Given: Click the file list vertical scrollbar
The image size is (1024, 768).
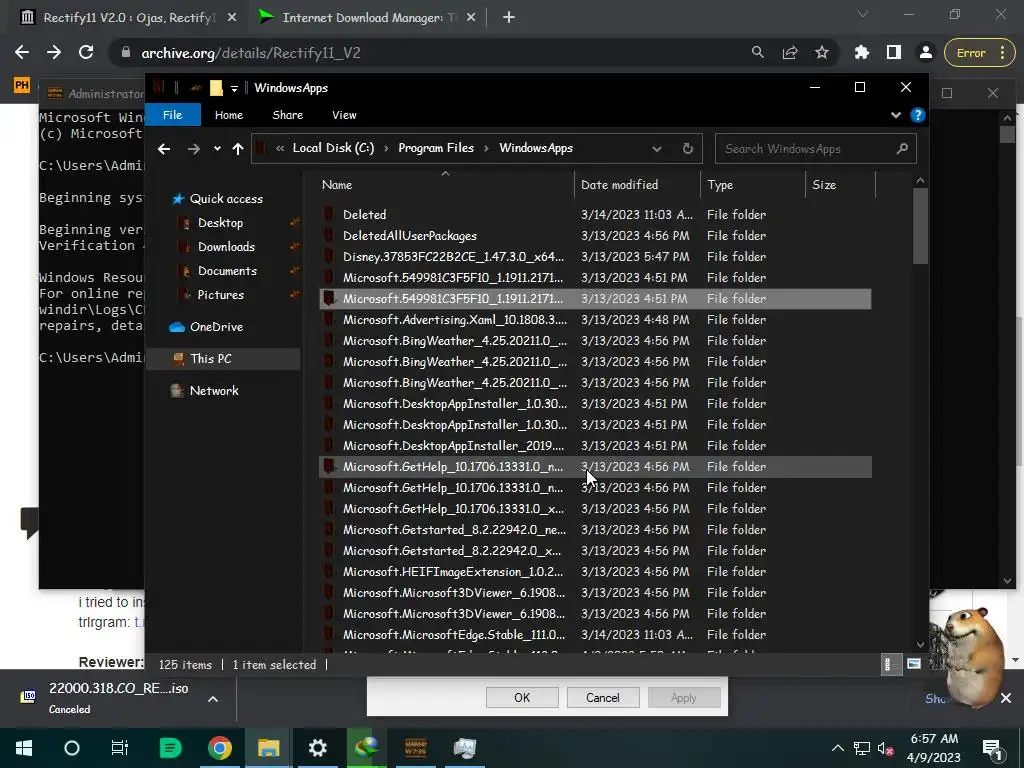Looking at the screenshot, I should point(920,227).
